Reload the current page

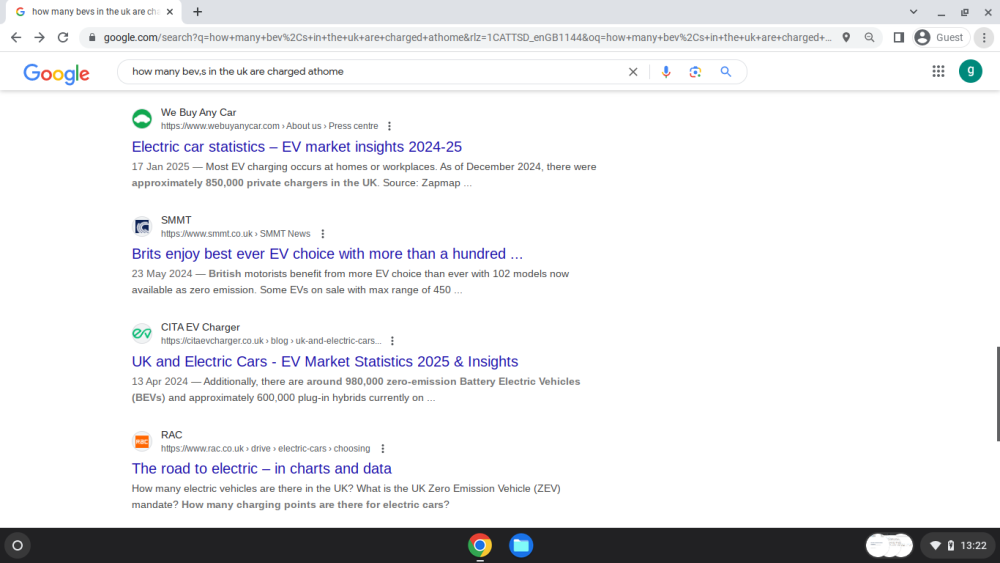click(62, 38)
